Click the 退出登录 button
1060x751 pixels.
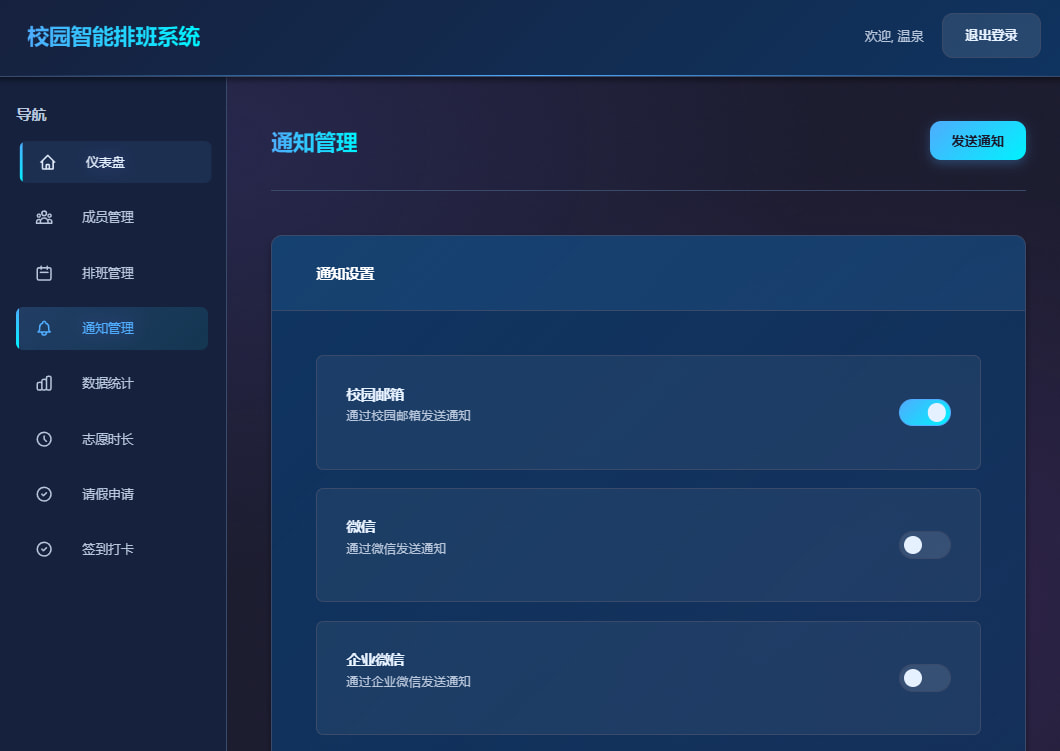[990, 36]
